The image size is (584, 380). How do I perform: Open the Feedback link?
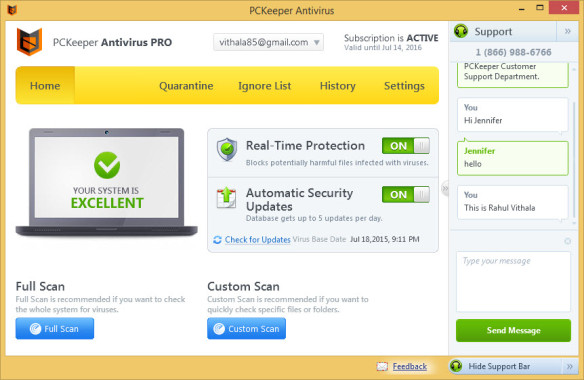pyautogui.click(x=410, y=367)
